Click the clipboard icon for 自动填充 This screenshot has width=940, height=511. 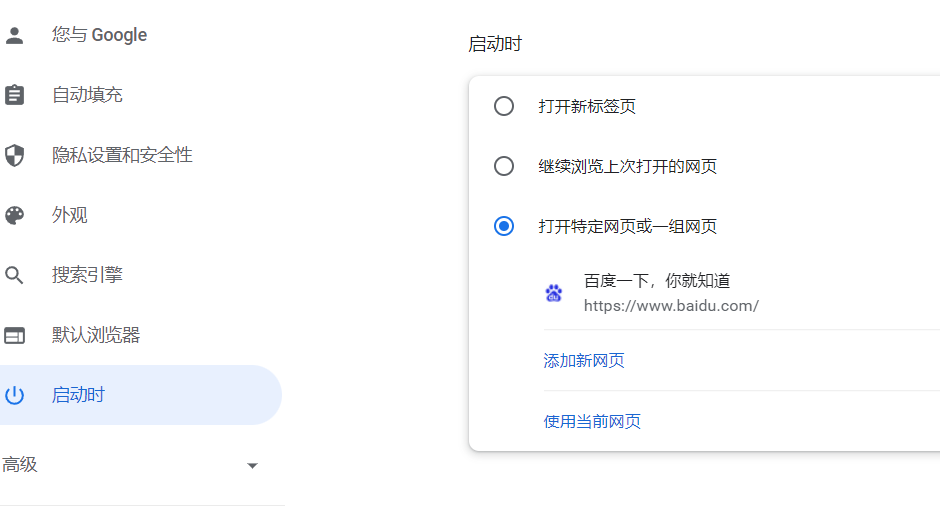14,95
